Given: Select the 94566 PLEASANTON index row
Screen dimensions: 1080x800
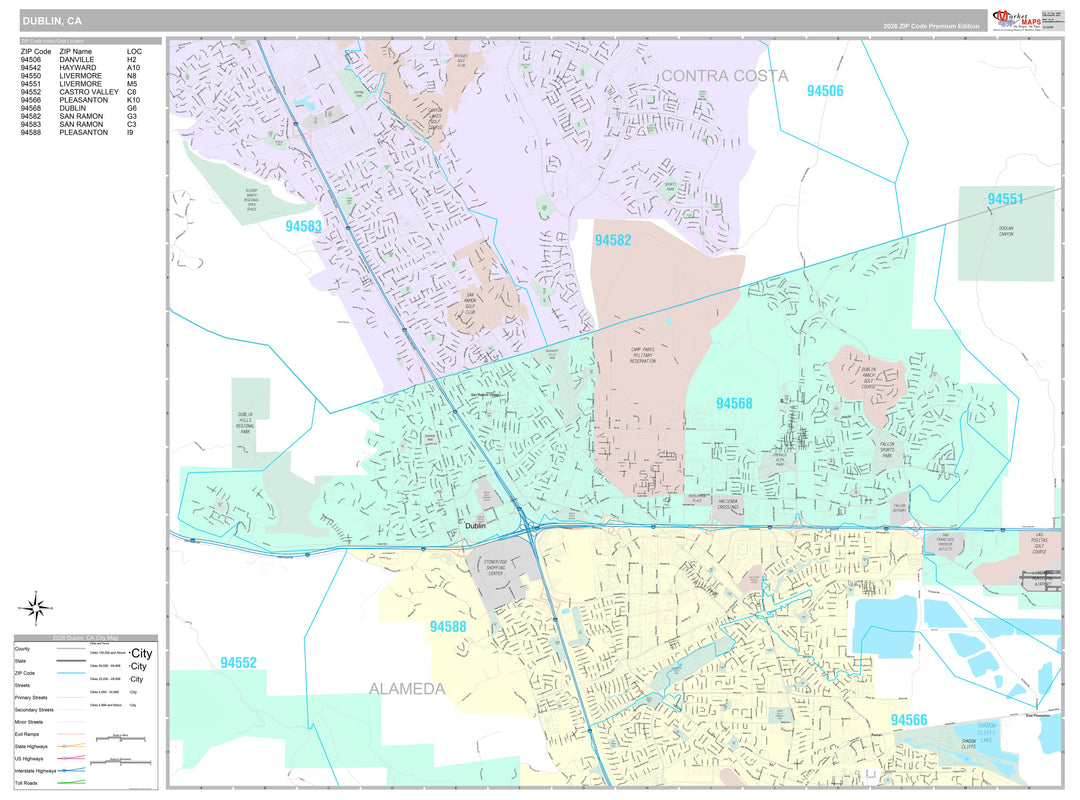Looking at the screenshot, I should (79, 100).
